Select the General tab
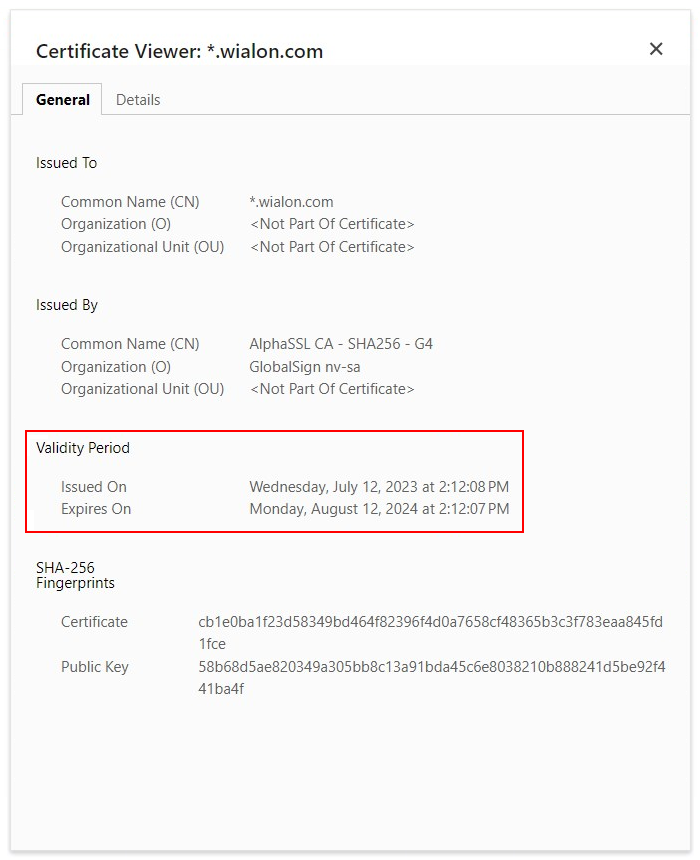 63,100
